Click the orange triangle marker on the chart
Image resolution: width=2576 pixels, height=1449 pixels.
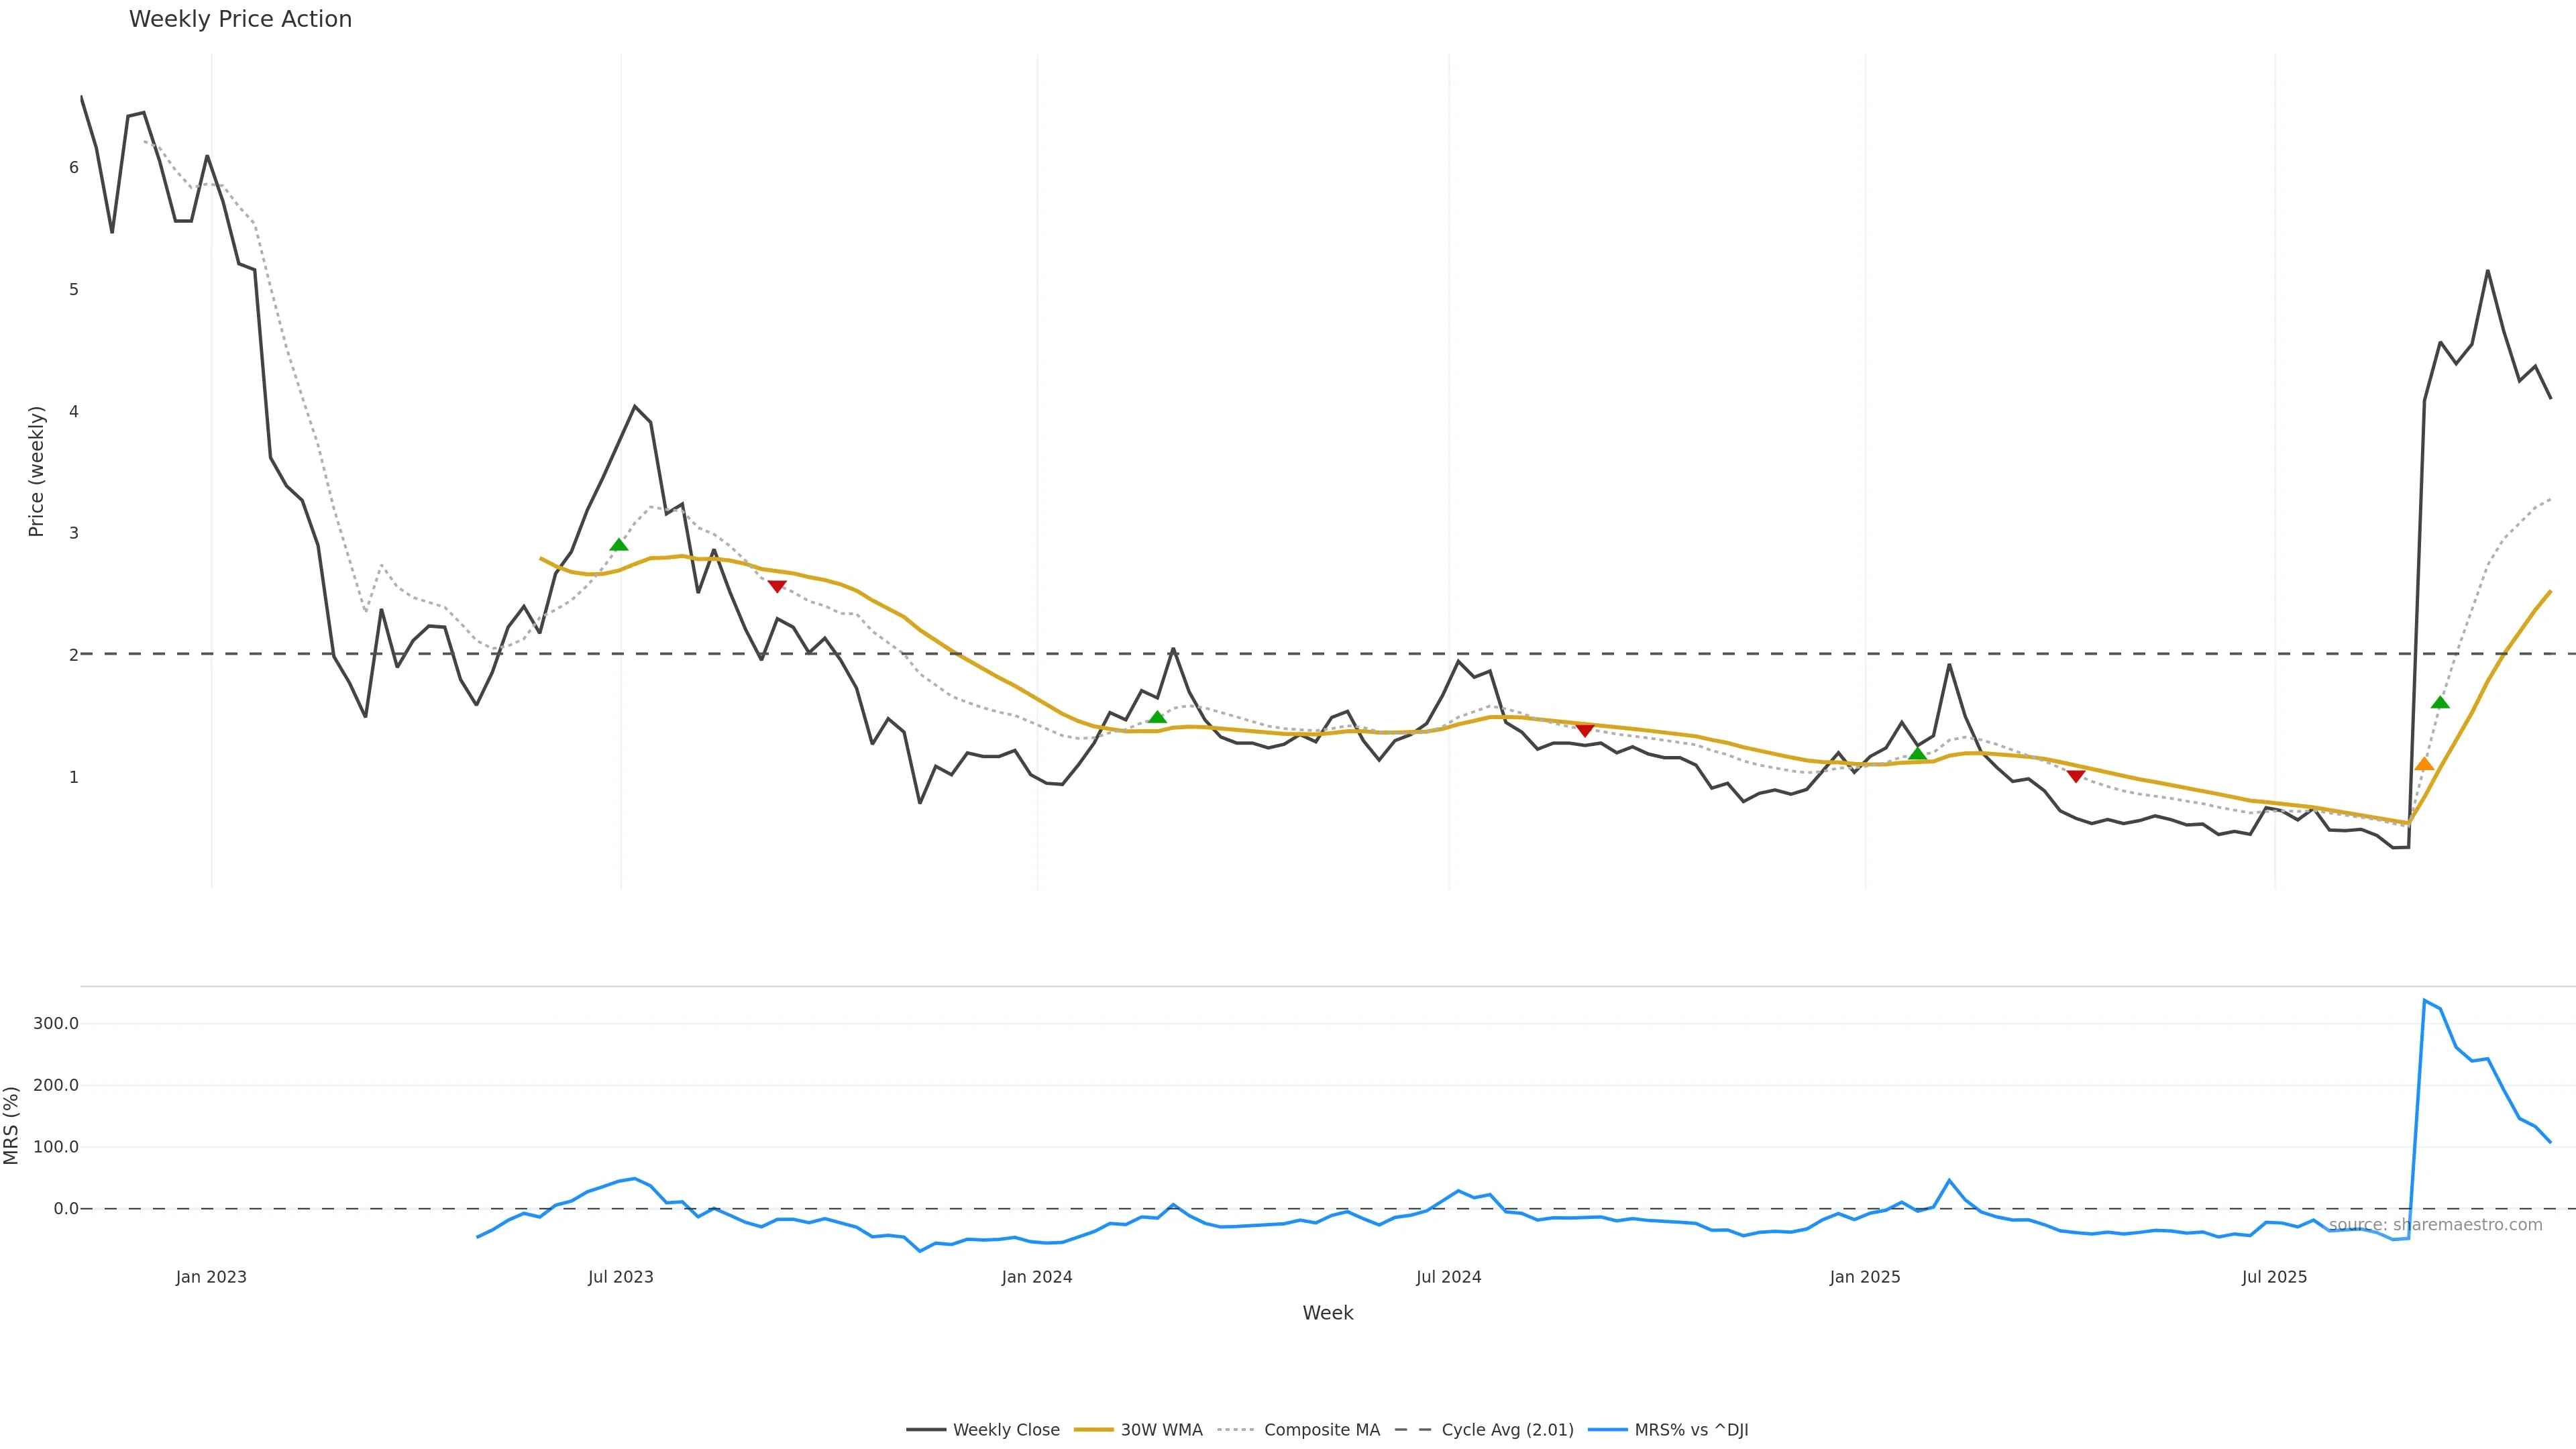click(2424, 764)
